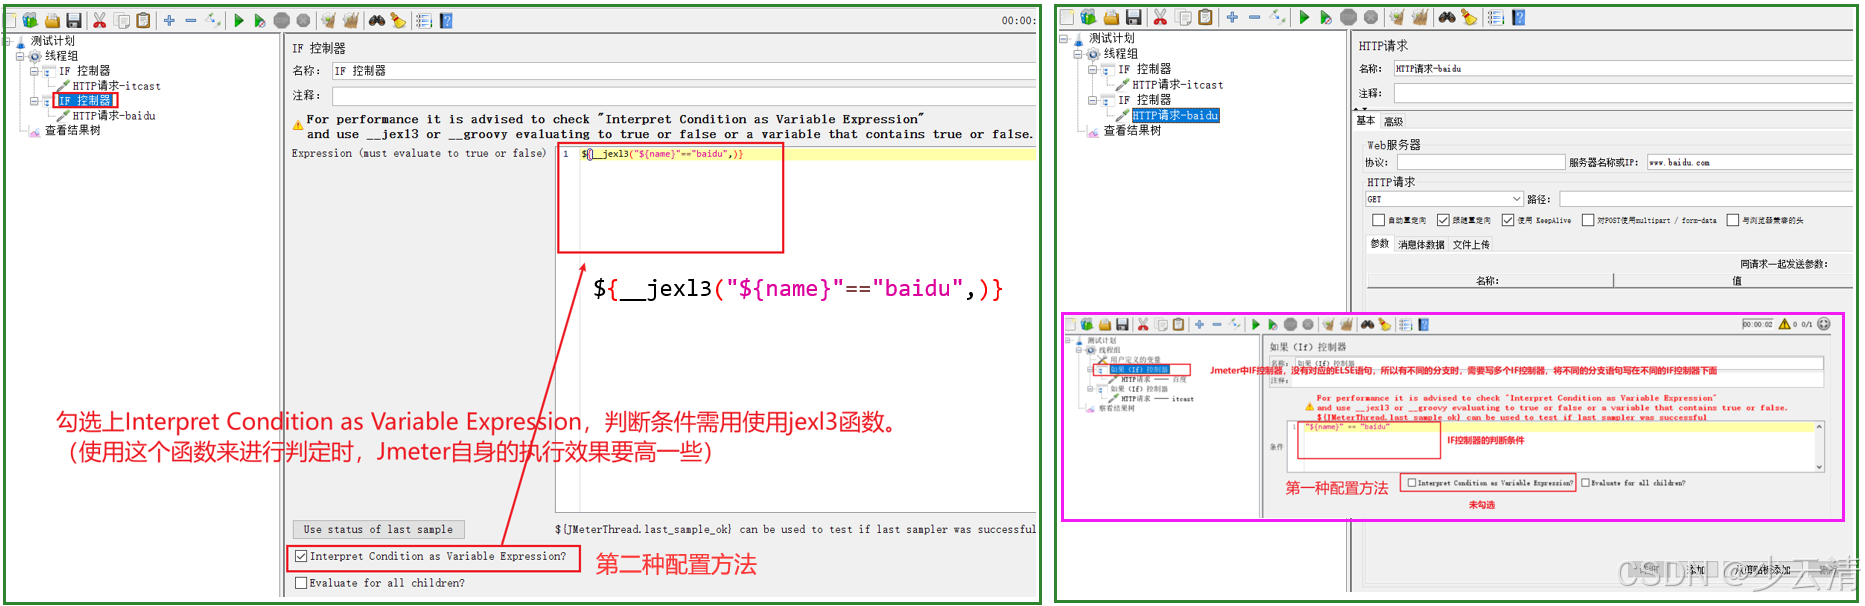Viewport: 1865px width, 606px height.
Task: Select HTTP请求-itcast in right window tree
Action: 1177,85
